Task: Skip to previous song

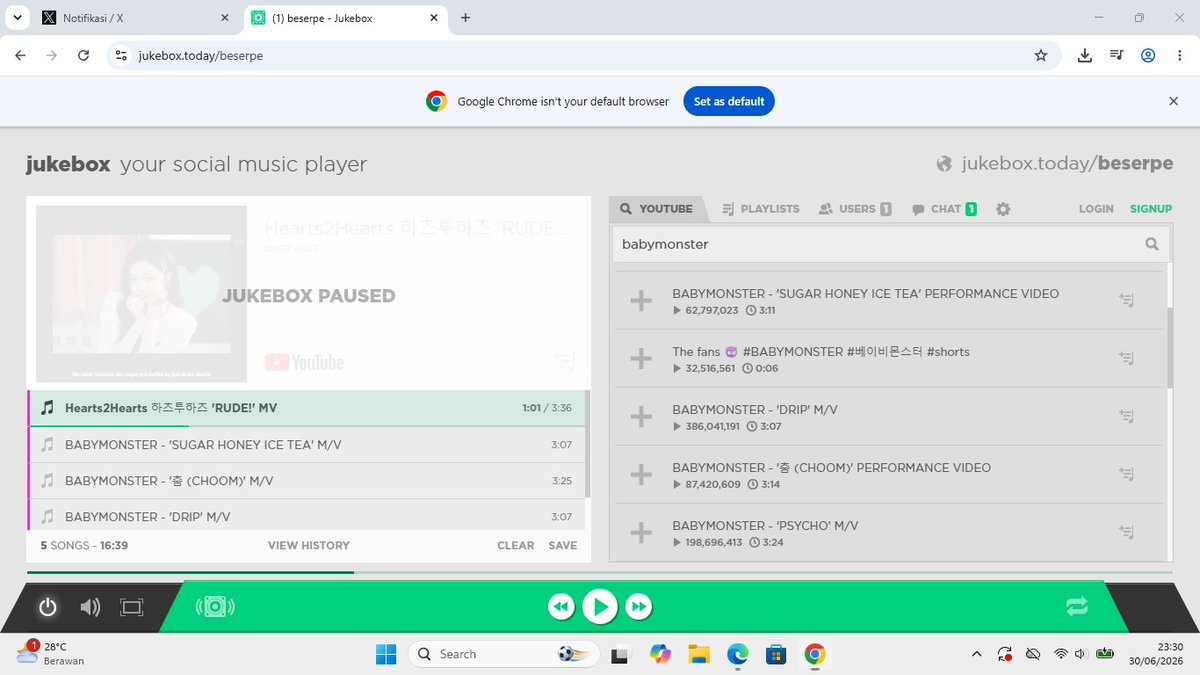Action: pyautogui.click(x=561, y=606)
